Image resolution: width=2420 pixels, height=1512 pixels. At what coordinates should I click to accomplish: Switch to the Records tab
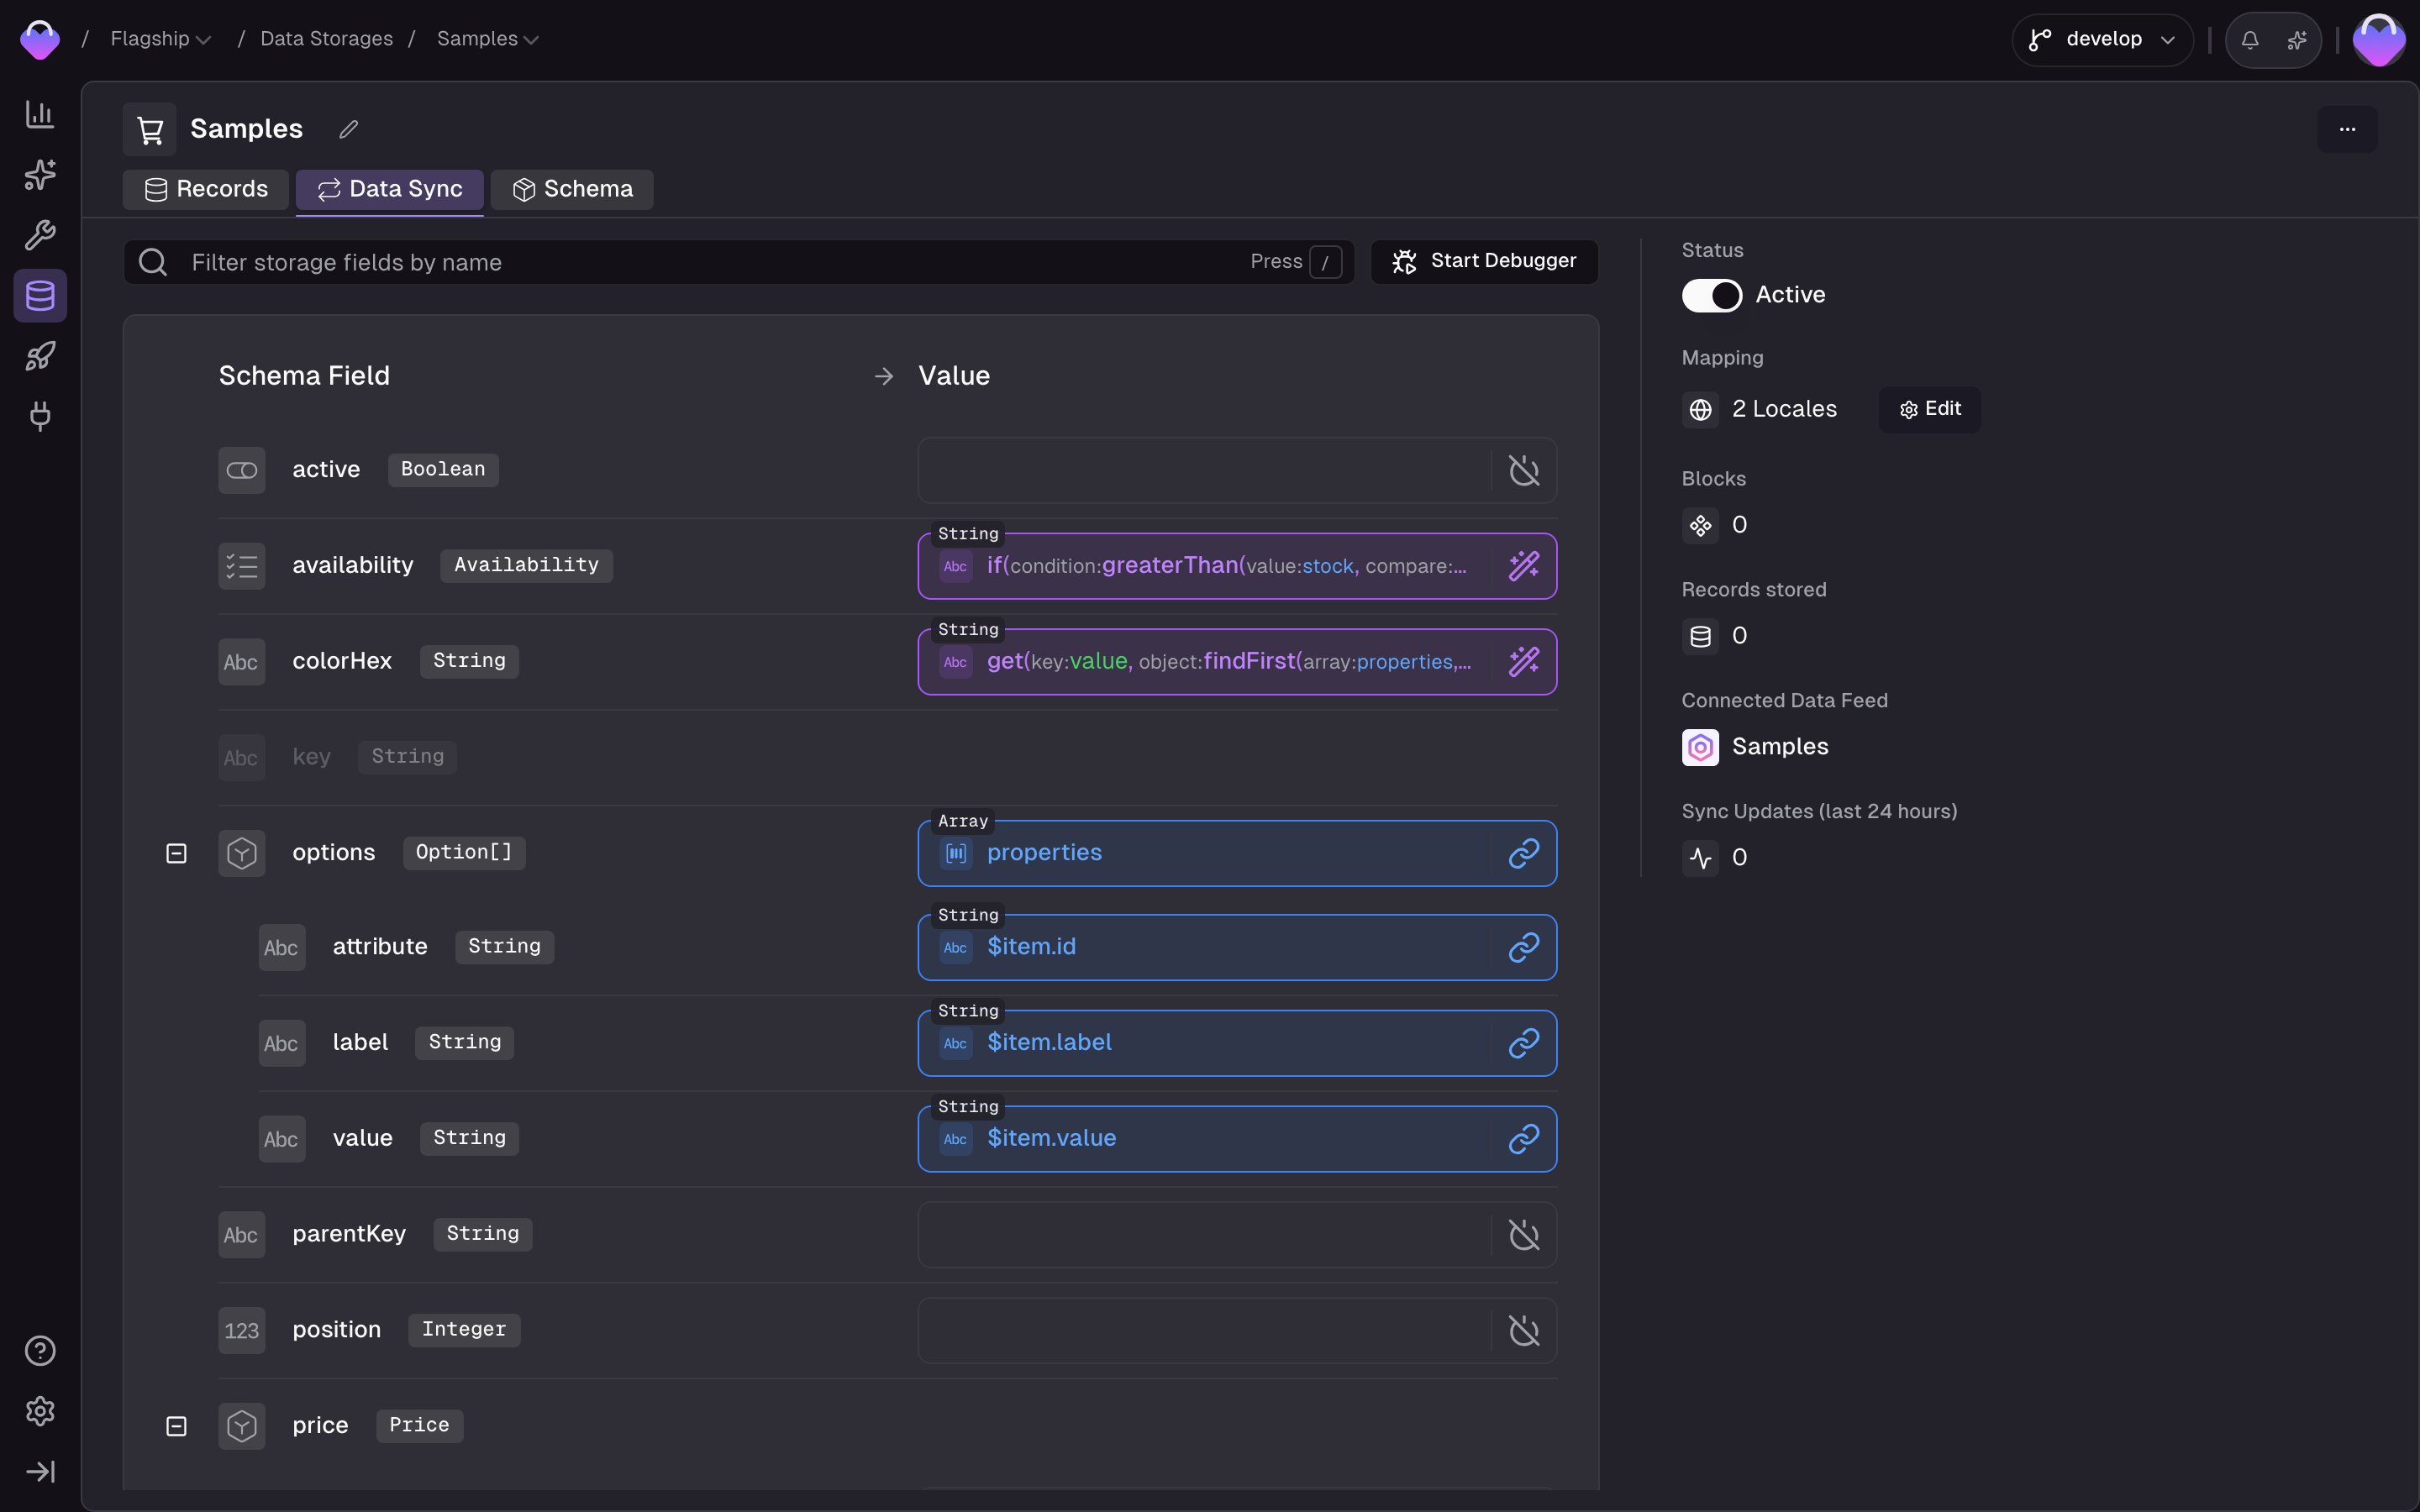(x=206, y=189)
